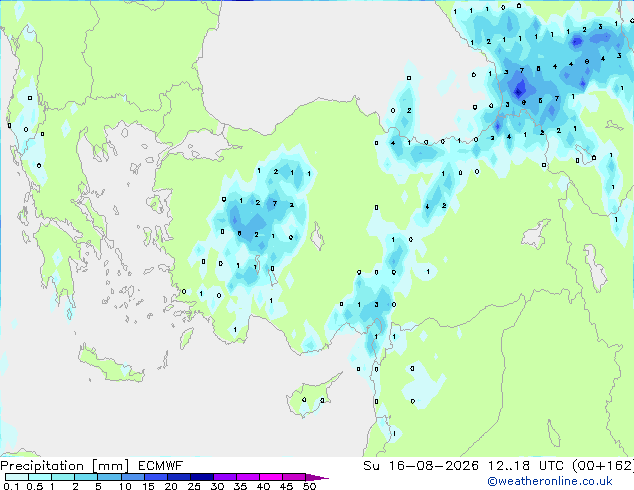
Task: Click the 1–2 mm legend color box
Action: pos(63,477)
